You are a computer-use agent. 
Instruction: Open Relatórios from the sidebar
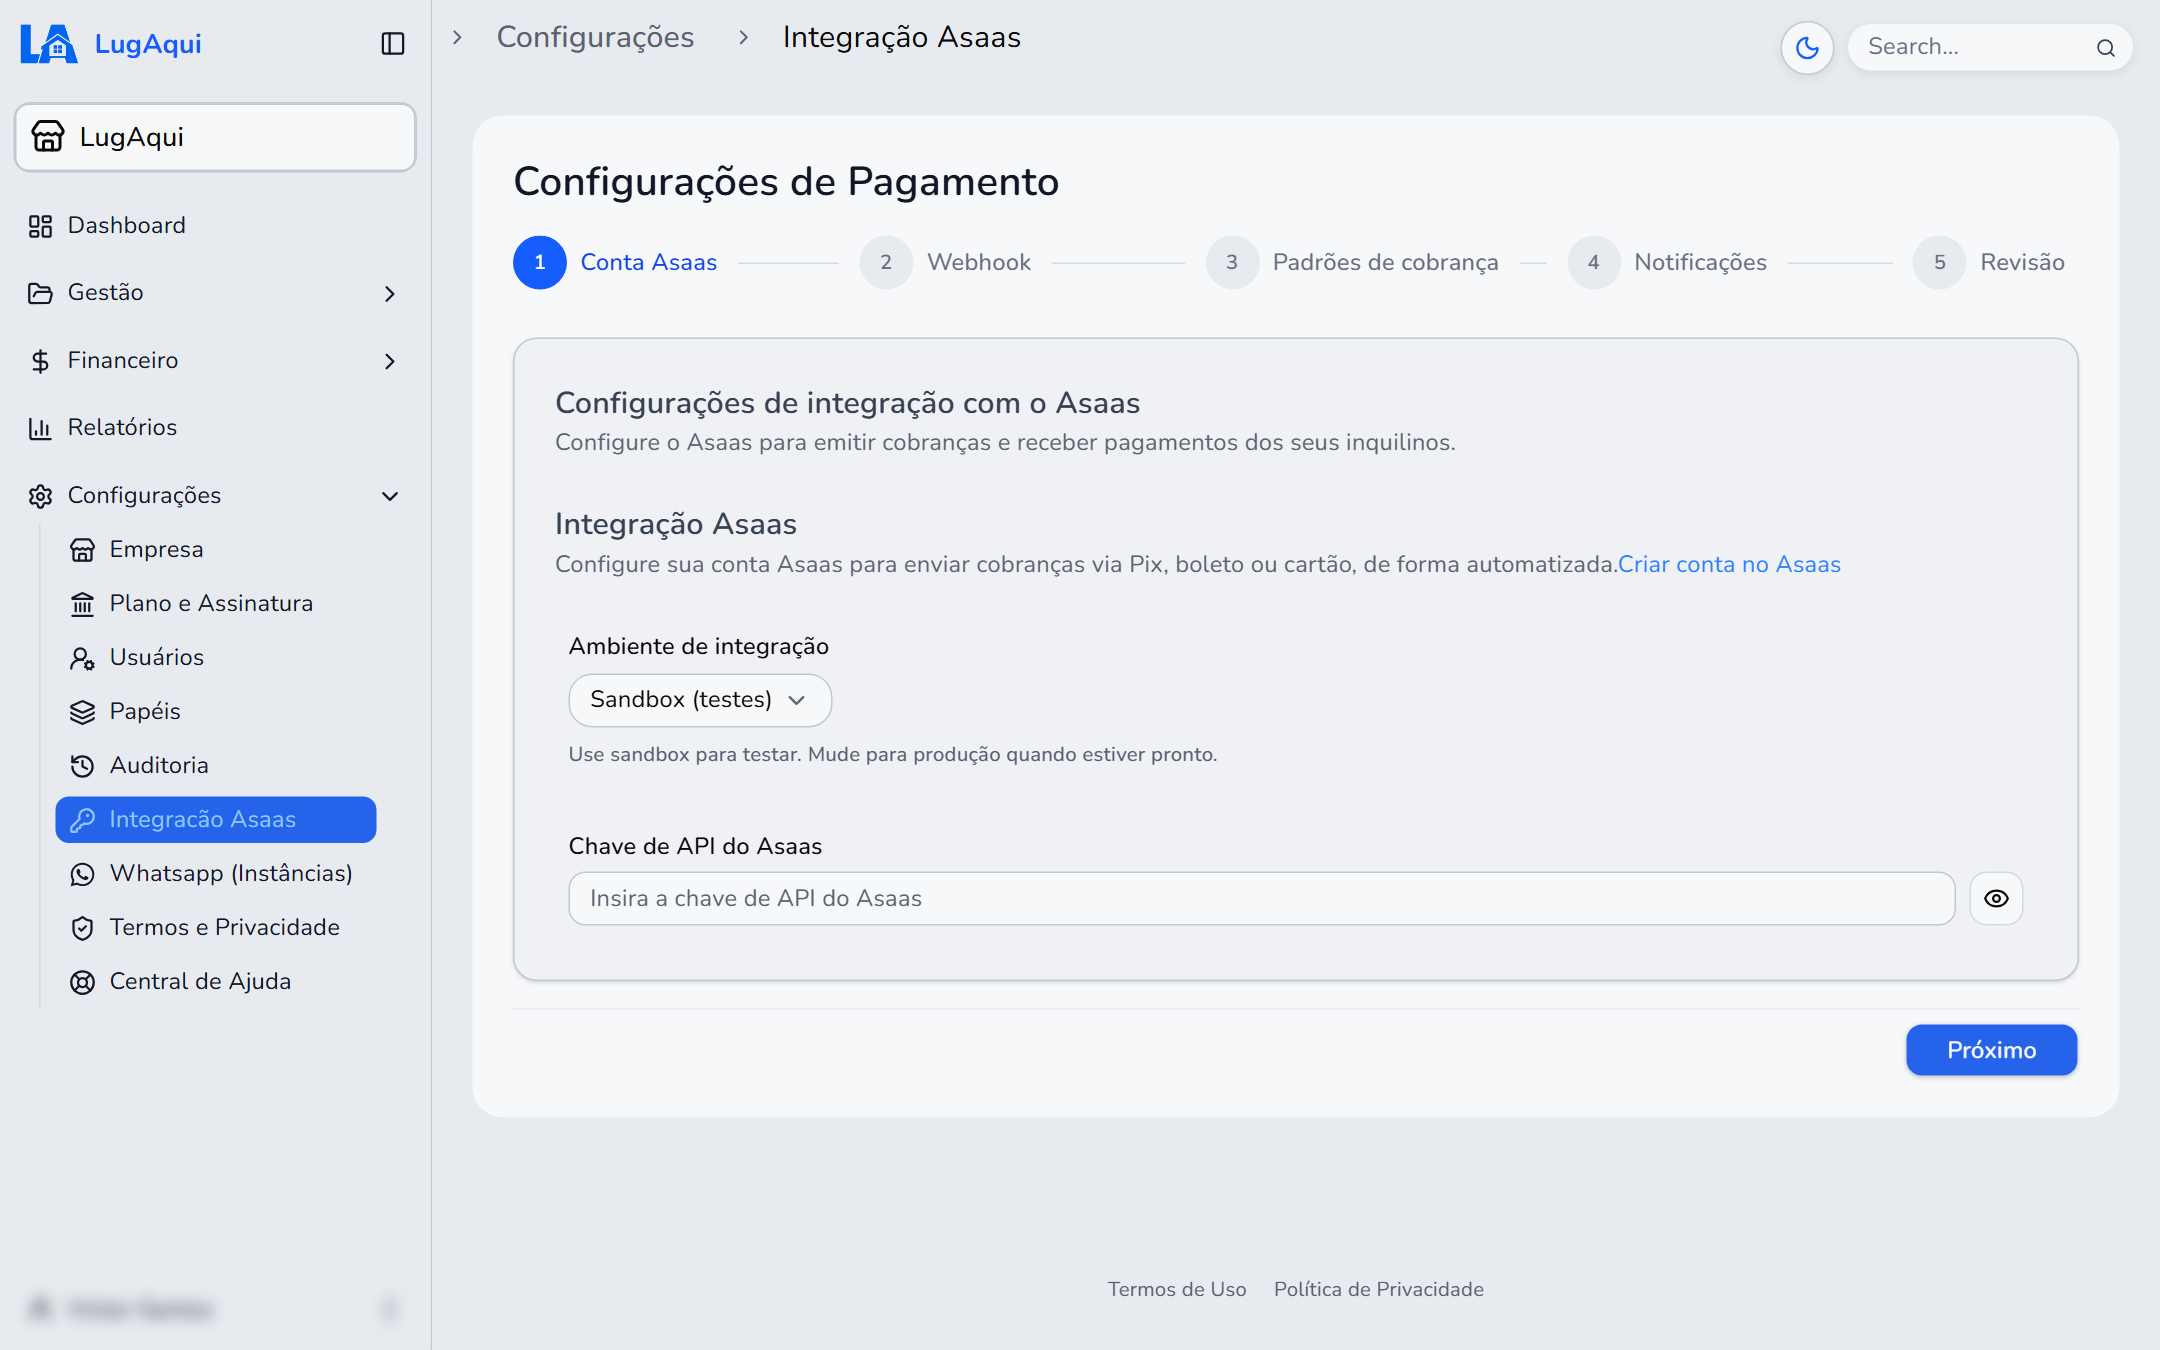tap(122, 427)
